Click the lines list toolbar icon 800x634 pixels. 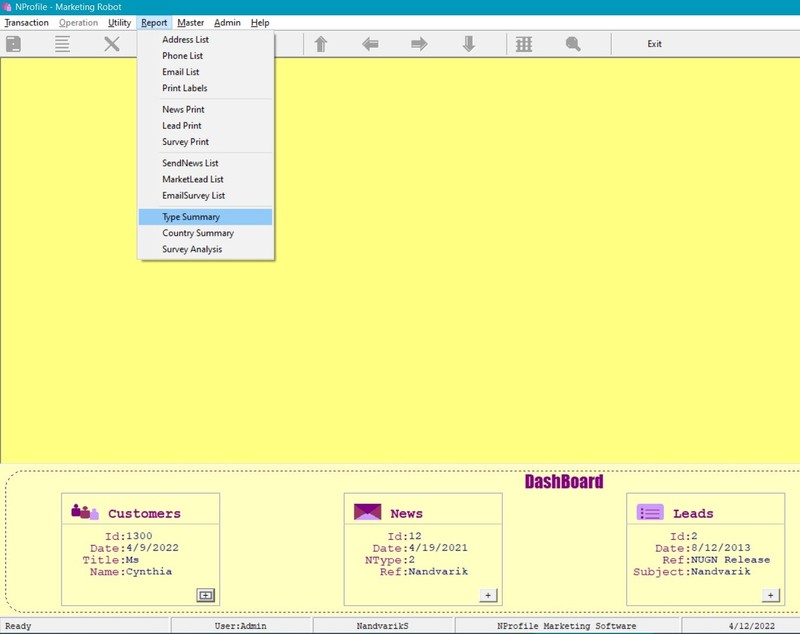click(62, 44)
